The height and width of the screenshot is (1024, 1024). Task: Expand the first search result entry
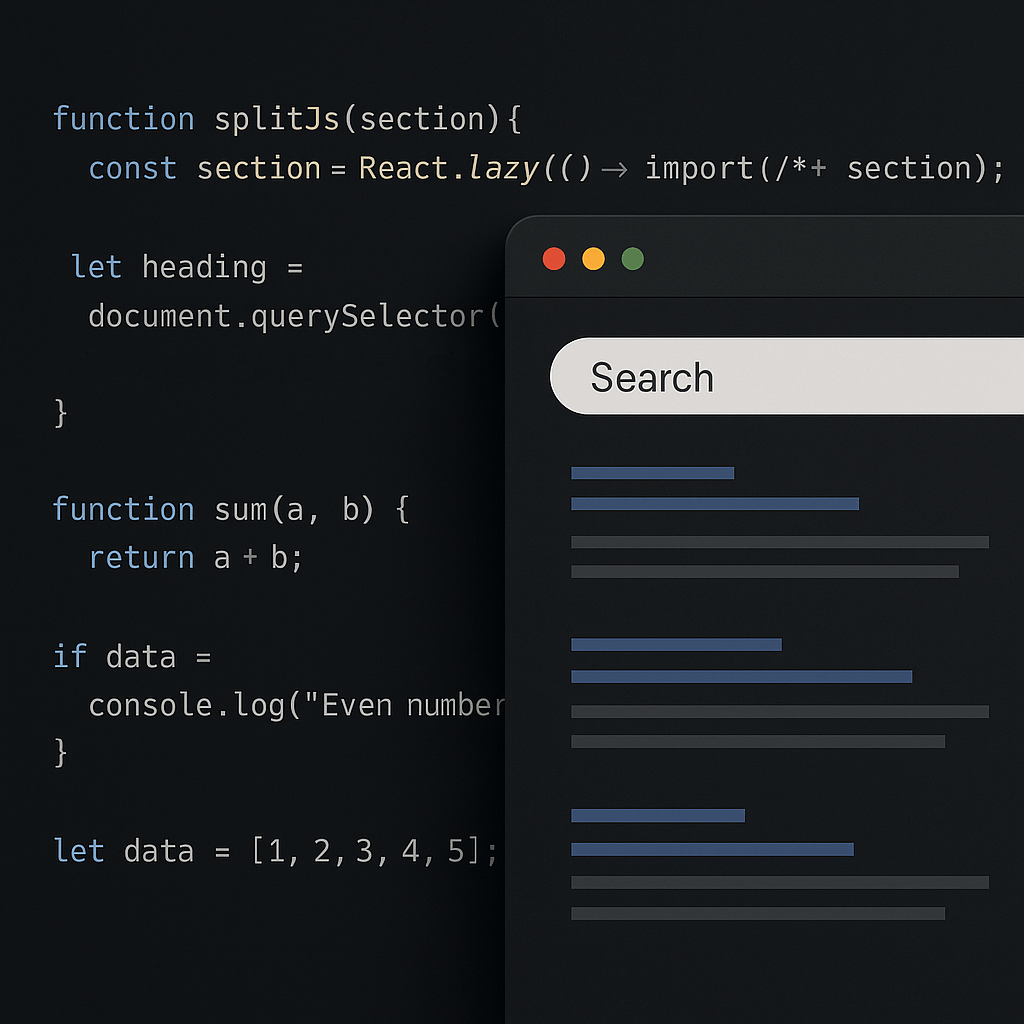pyautogui.click(x=714, y=503)
